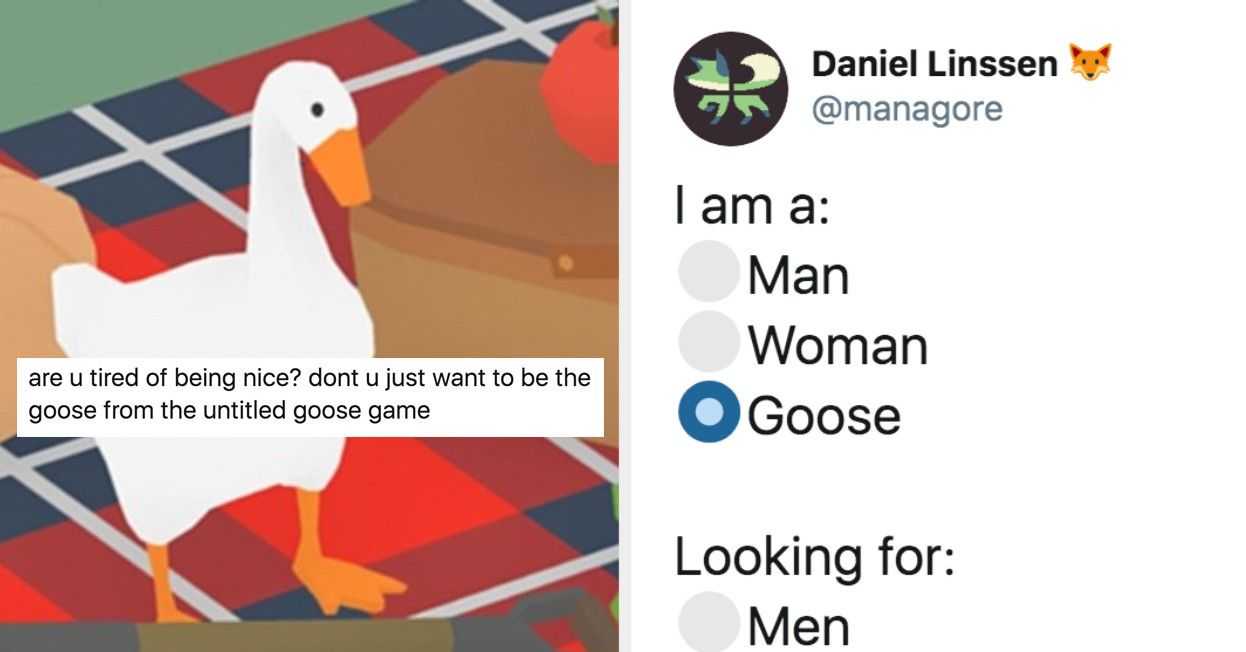1246x652 pixels.
Task: Click the "I am a:" heading
Action: (752, 206)
